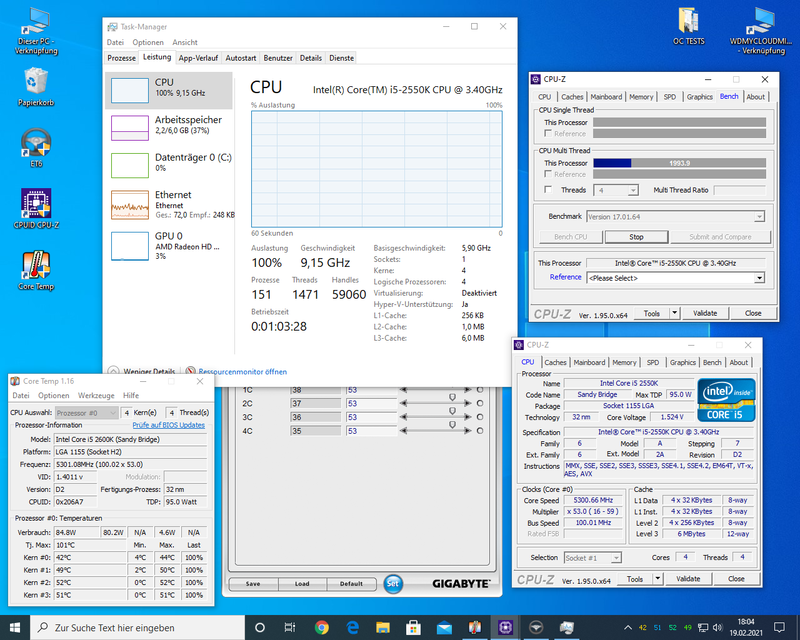This screenshot has width=800, height=640.
Task: Open OC TESTS folder on desktop
Action: click(x=688, y=27)
